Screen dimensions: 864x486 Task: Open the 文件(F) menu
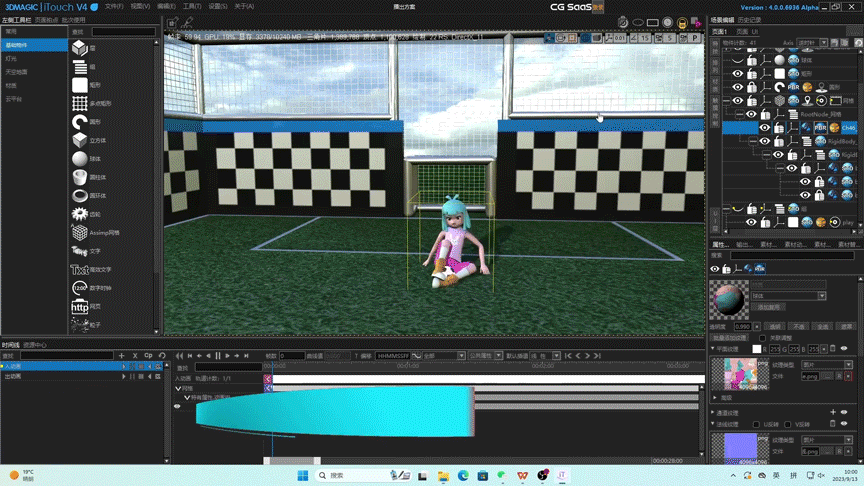pyautogui.click(x=114, y=7)
